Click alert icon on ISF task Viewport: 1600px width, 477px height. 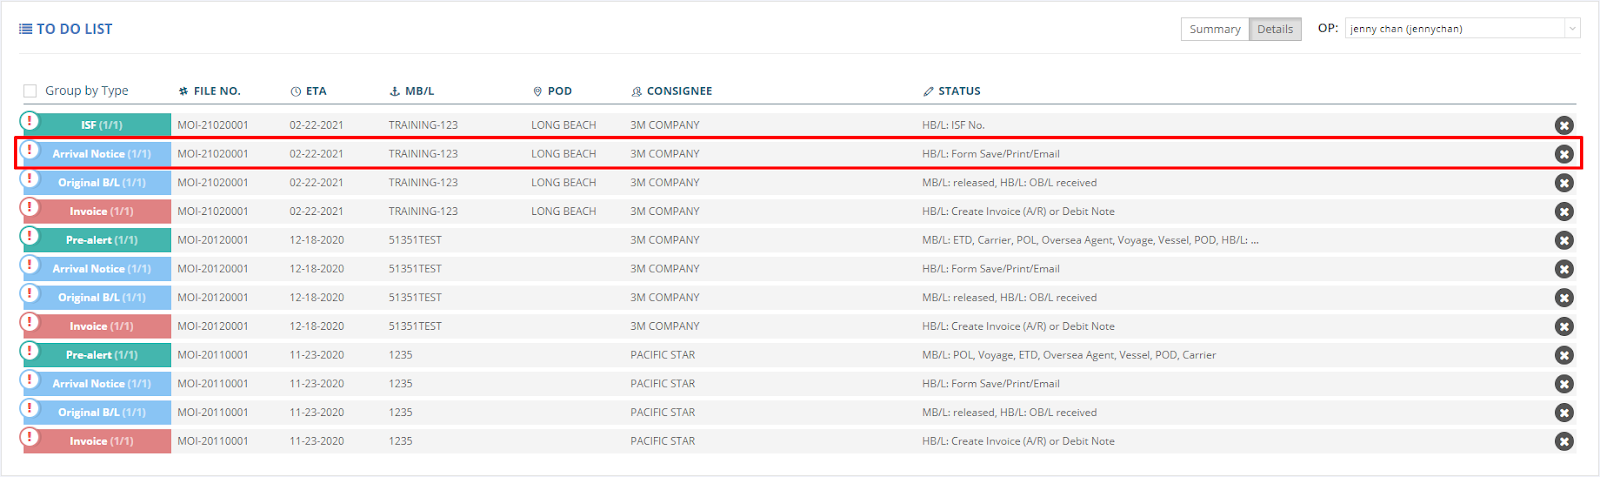coord(30,121)
